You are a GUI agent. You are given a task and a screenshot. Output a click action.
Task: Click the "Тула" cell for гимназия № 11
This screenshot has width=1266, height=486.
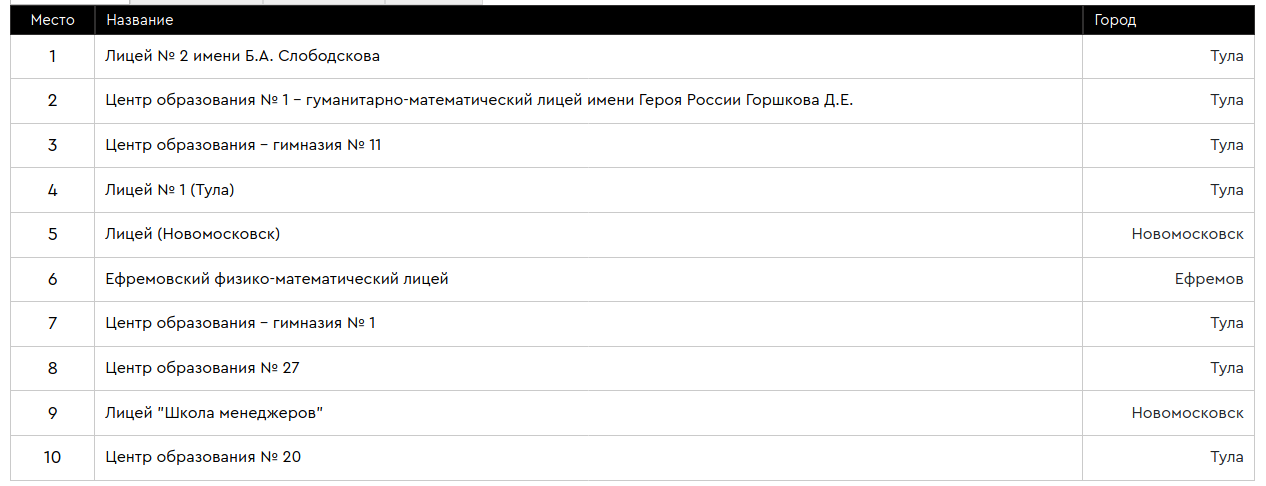[x=1226, y=145]
